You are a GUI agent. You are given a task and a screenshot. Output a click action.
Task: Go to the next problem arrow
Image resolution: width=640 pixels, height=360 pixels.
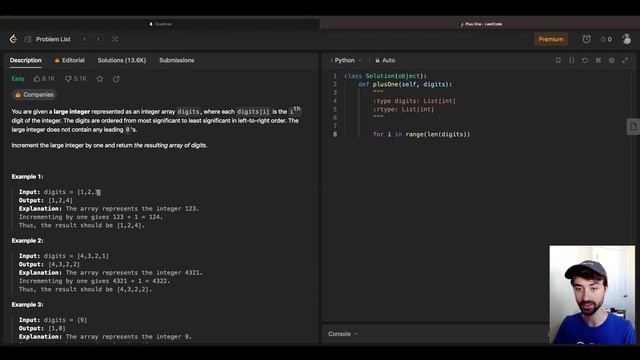98,39
